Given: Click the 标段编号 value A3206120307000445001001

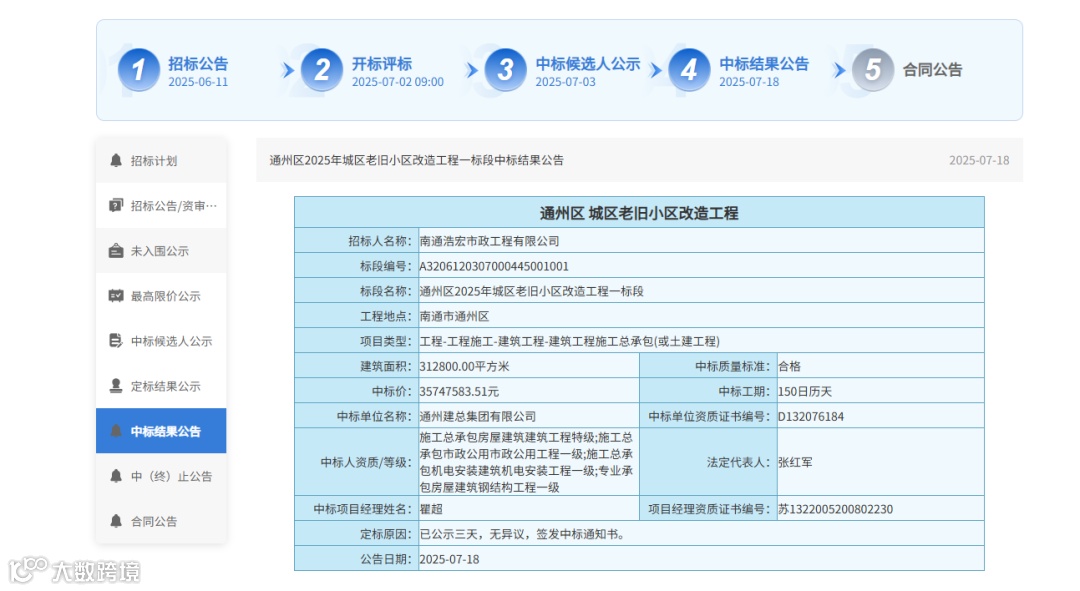Looking at the screenshot, I should [x=494, y=267].
